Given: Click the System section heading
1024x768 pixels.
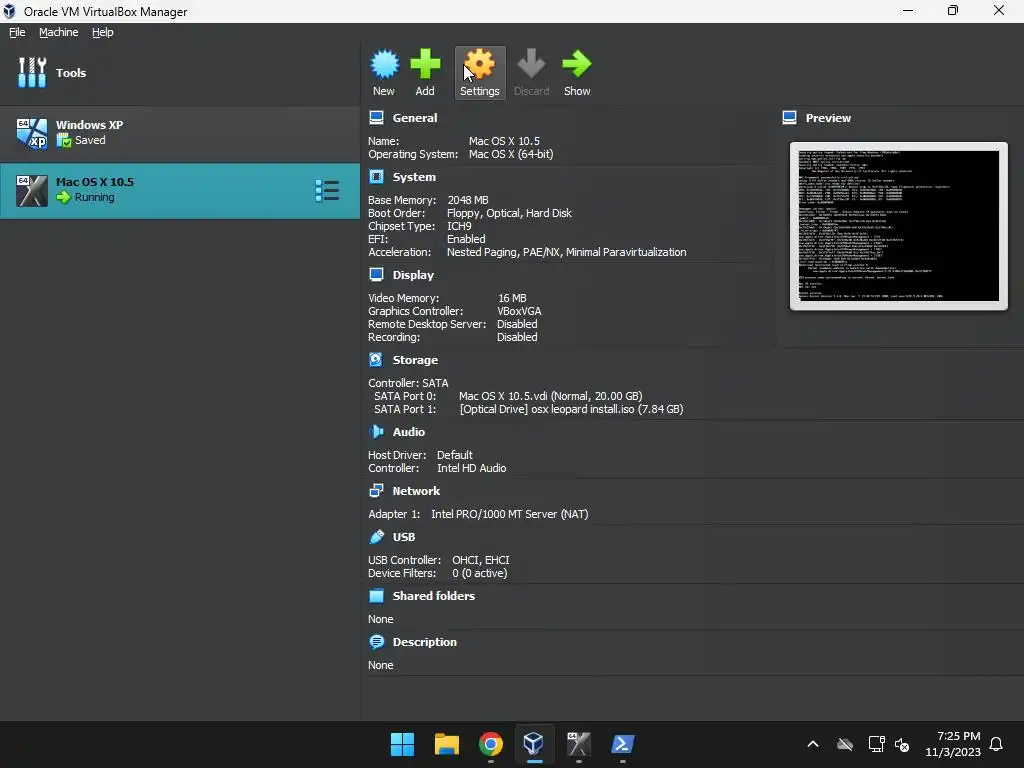Looking at the screenshot, I should pyautogui.click(x=414, y=177).
